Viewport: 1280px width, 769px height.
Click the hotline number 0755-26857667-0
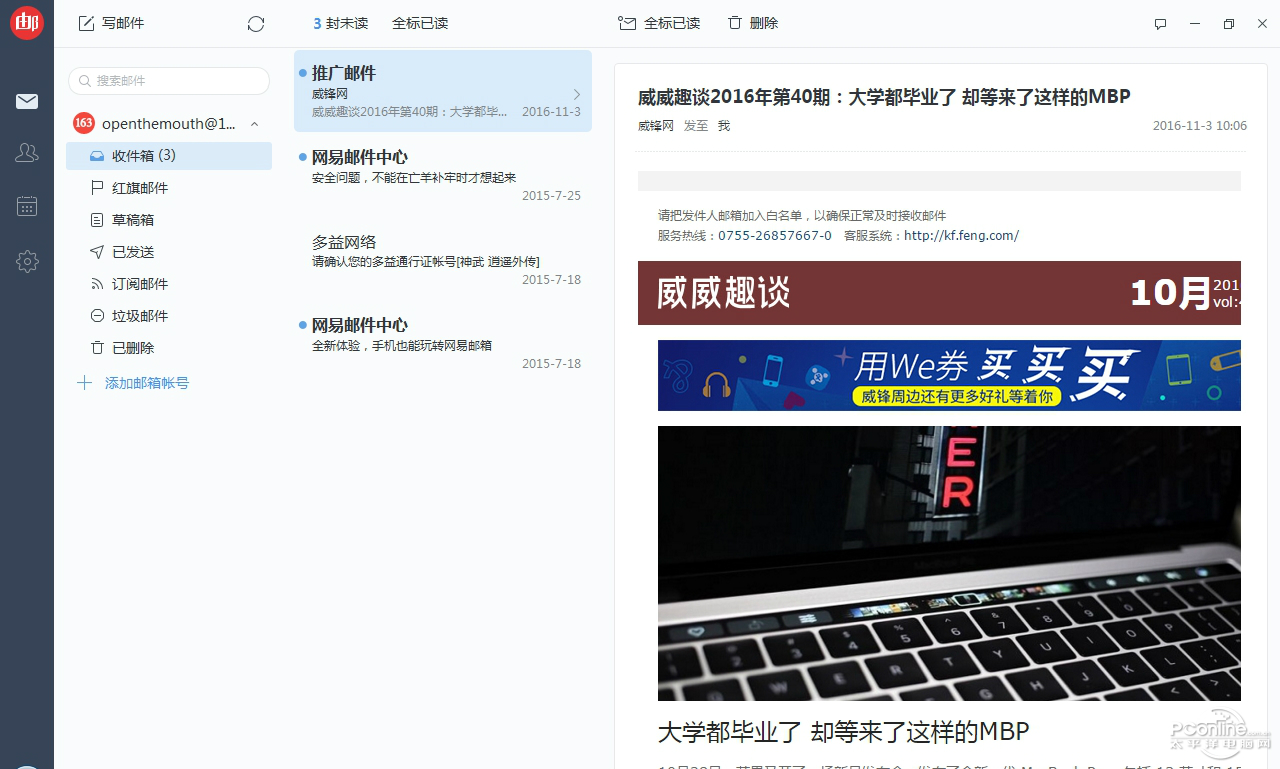click(775, 236)
